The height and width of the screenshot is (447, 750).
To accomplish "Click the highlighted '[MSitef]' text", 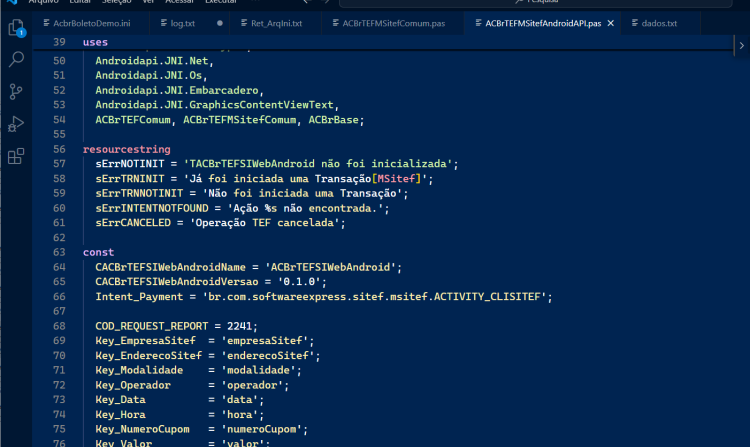I will click(x=397, y=179).
